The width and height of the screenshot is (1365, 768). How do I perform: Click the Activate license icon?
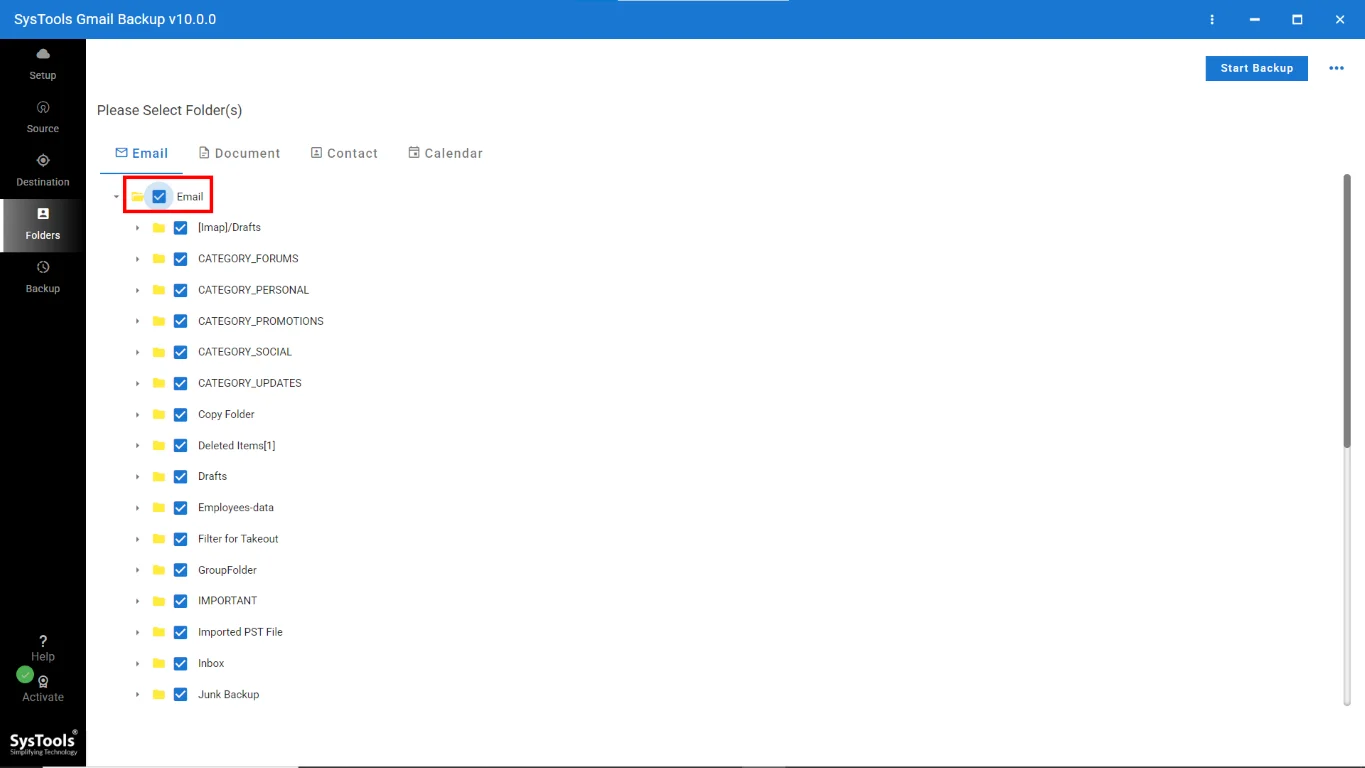tap(43, 681)
